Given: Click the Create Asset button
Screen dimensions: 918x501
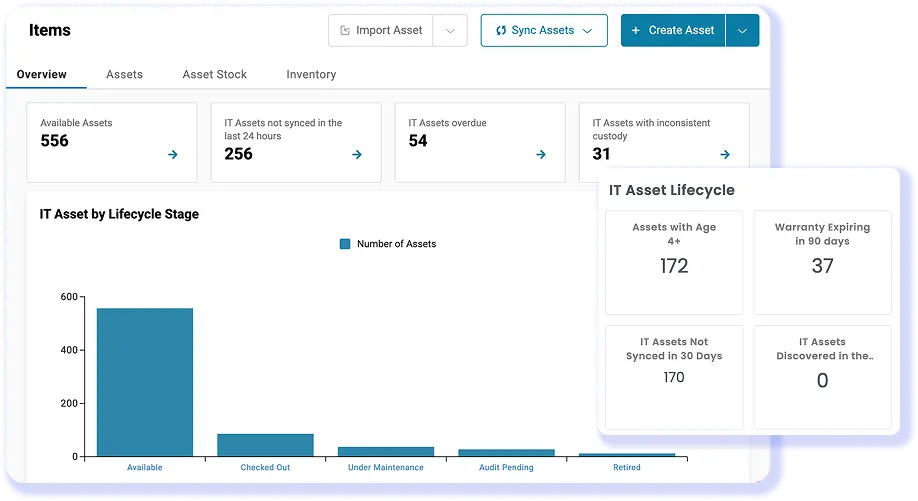Looking at the screenshot, I should click(672, 31).
